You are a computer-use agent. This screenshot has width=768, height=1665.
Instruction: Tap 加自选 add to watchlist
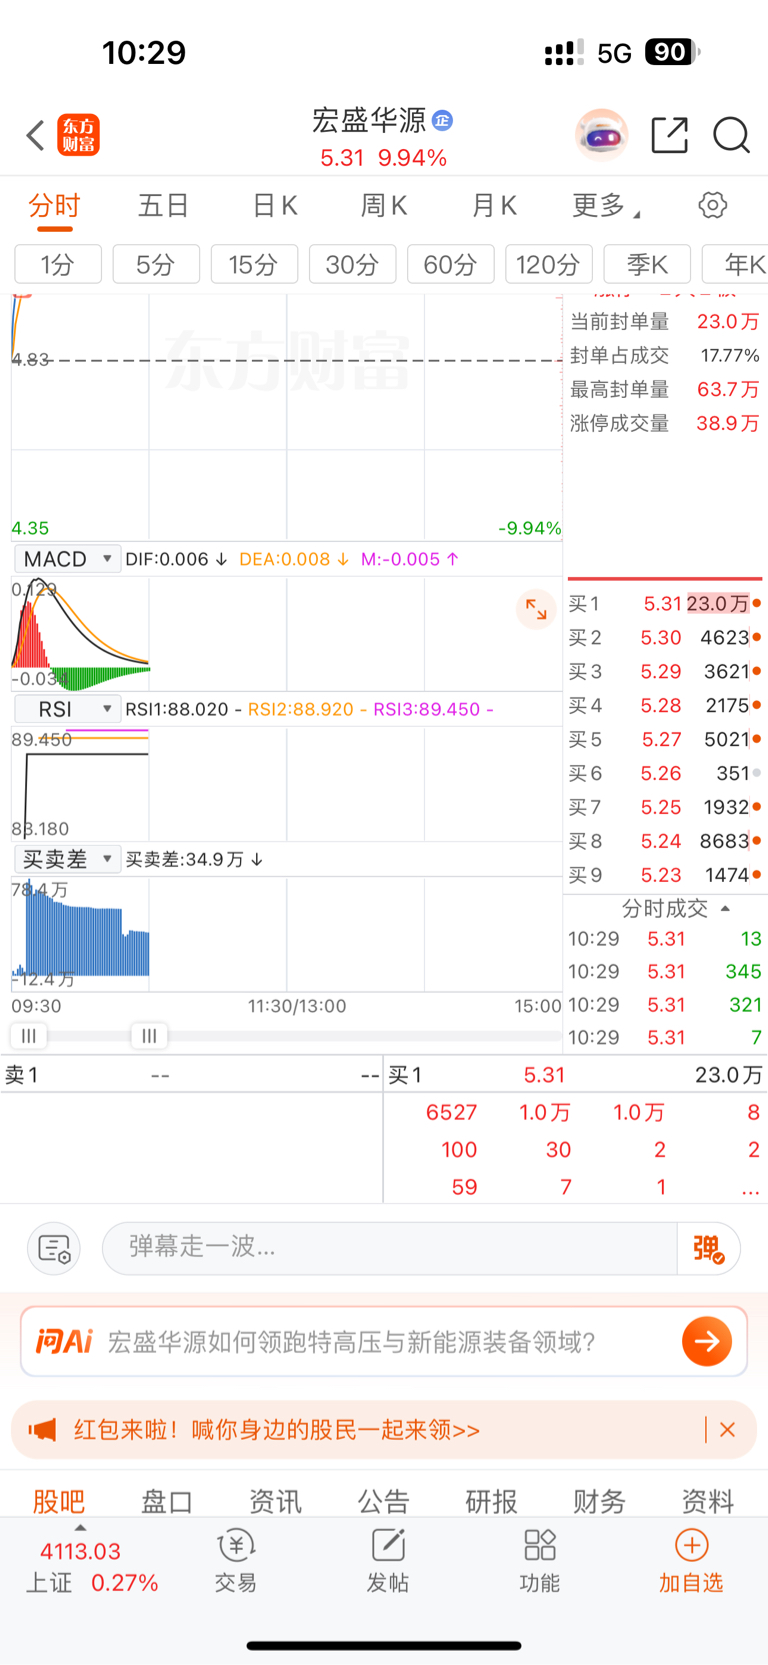[x=691, y=1561]
